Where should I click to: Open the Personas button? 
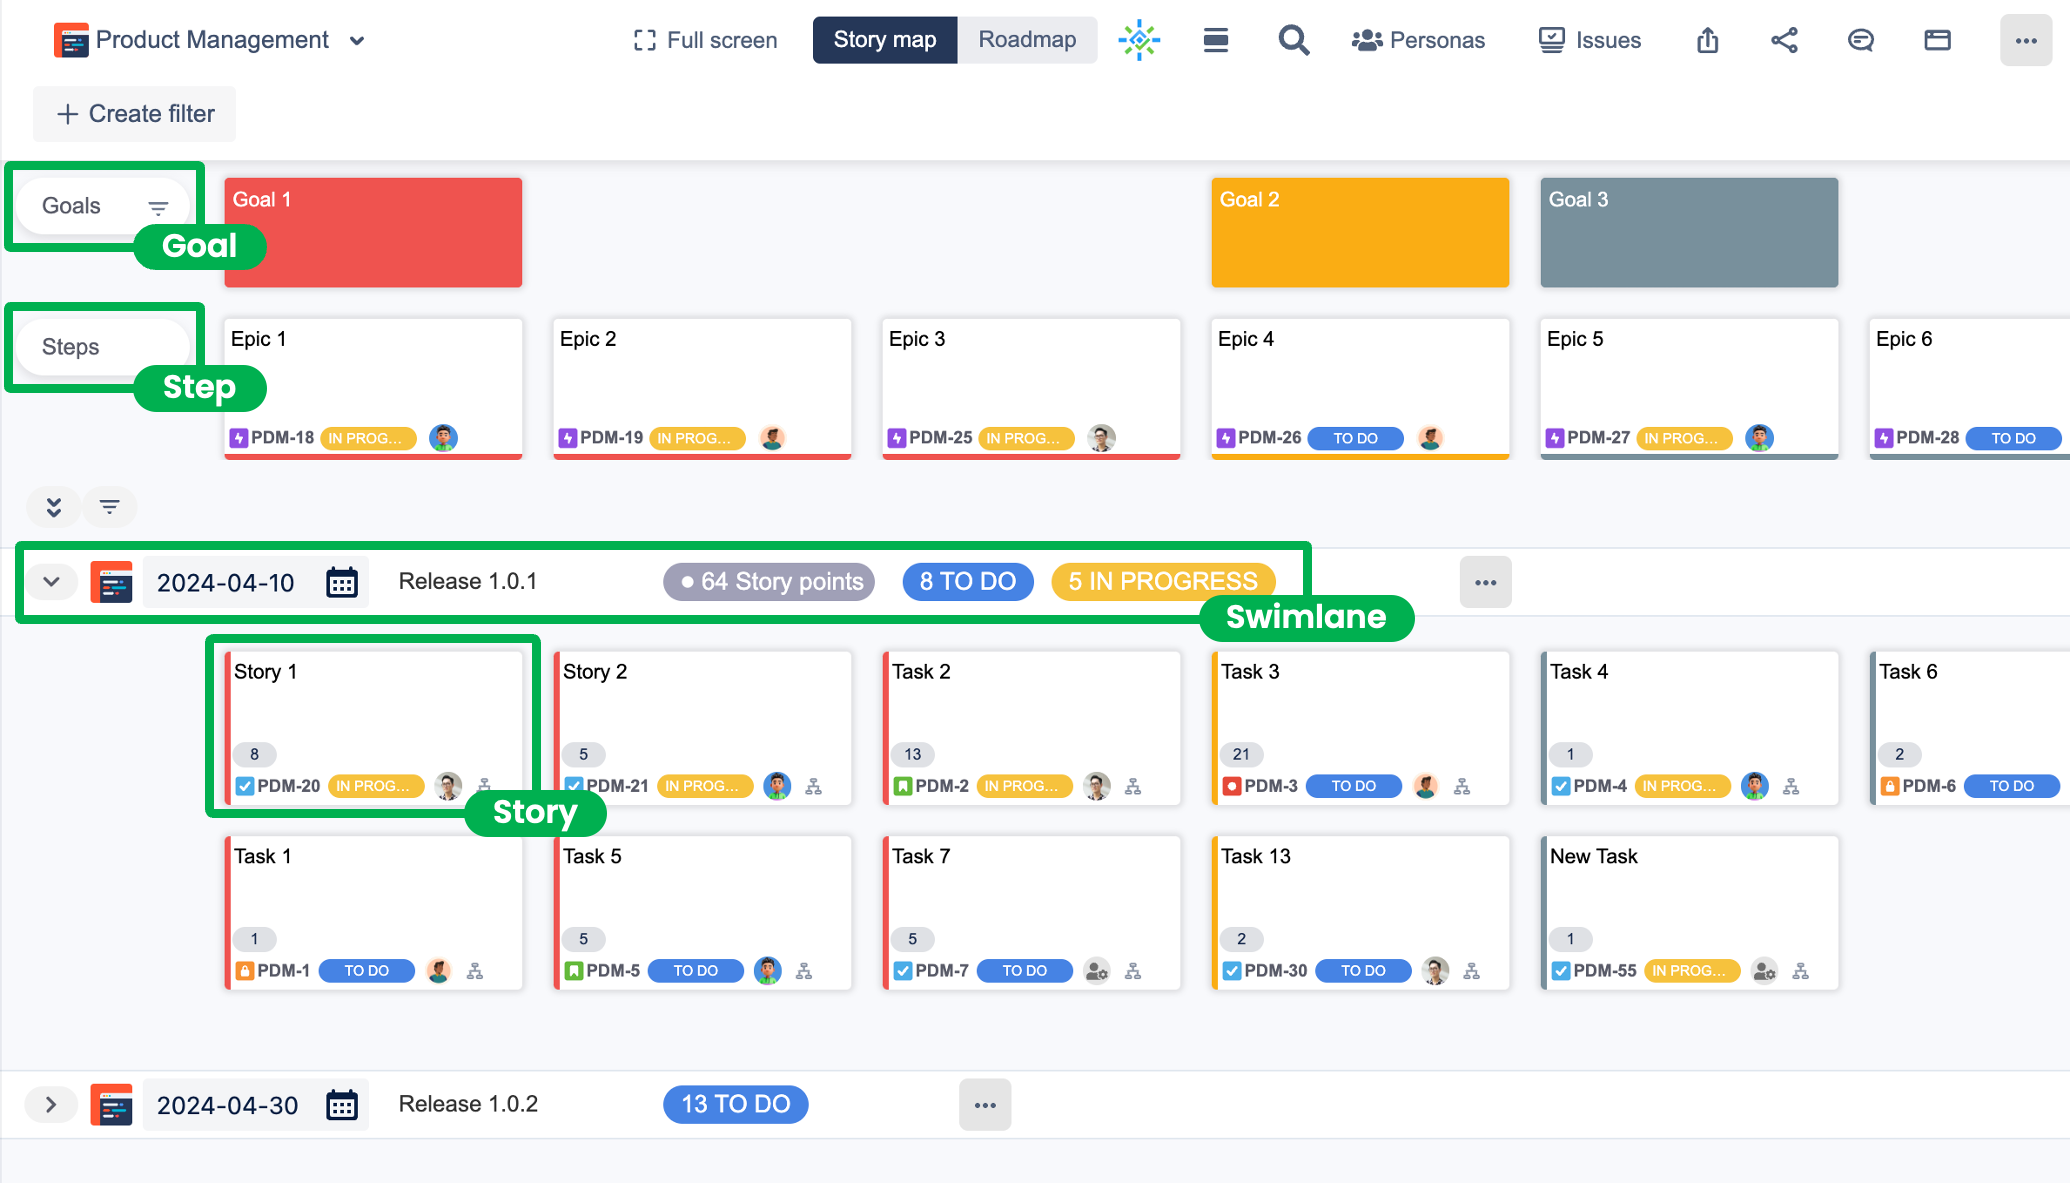[x=1418, y=40]
